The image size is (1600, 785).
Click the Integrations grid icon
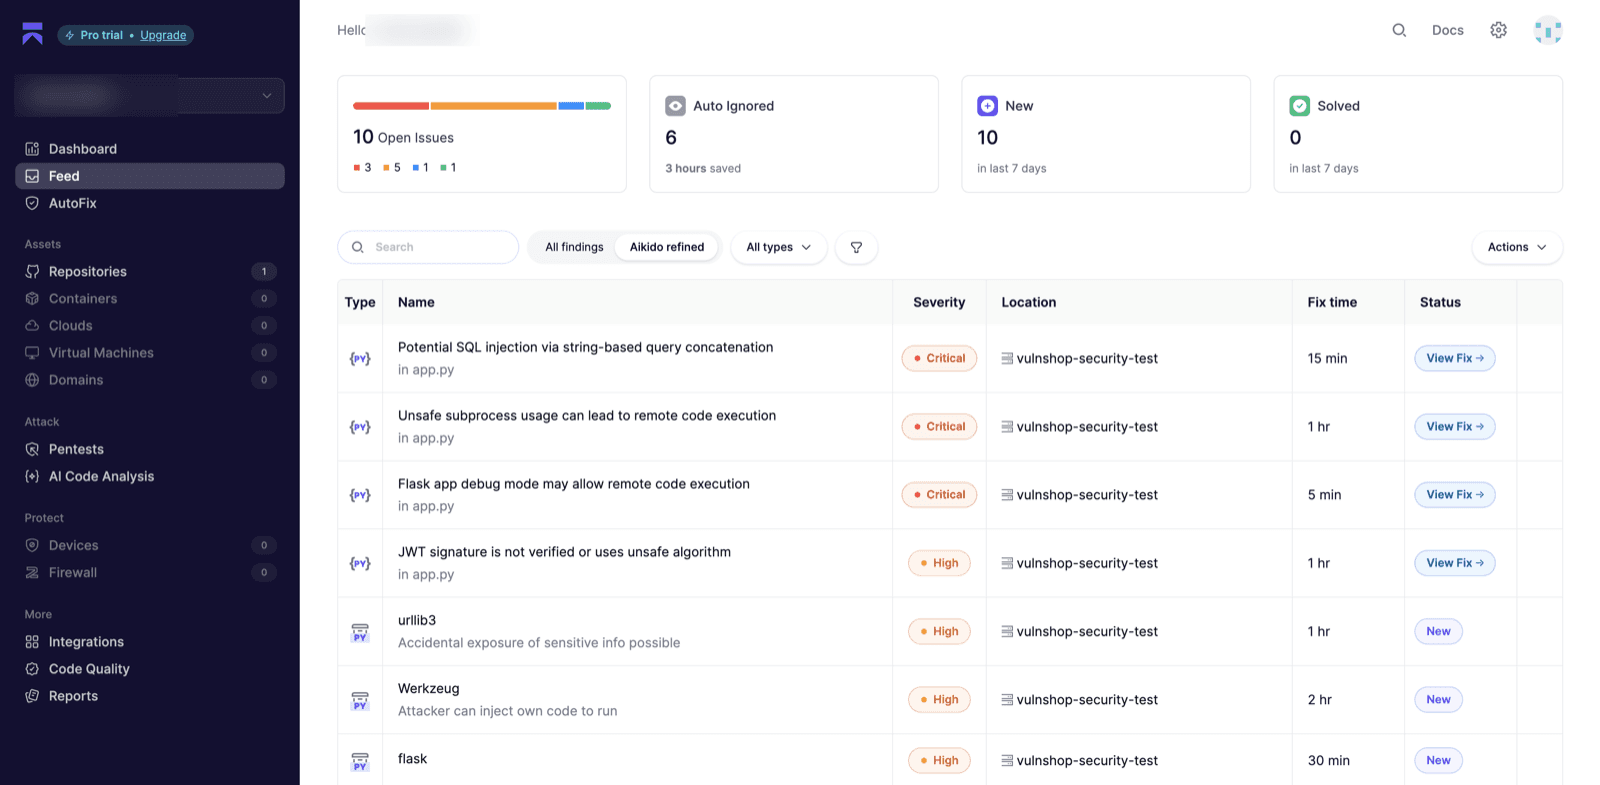32,642
